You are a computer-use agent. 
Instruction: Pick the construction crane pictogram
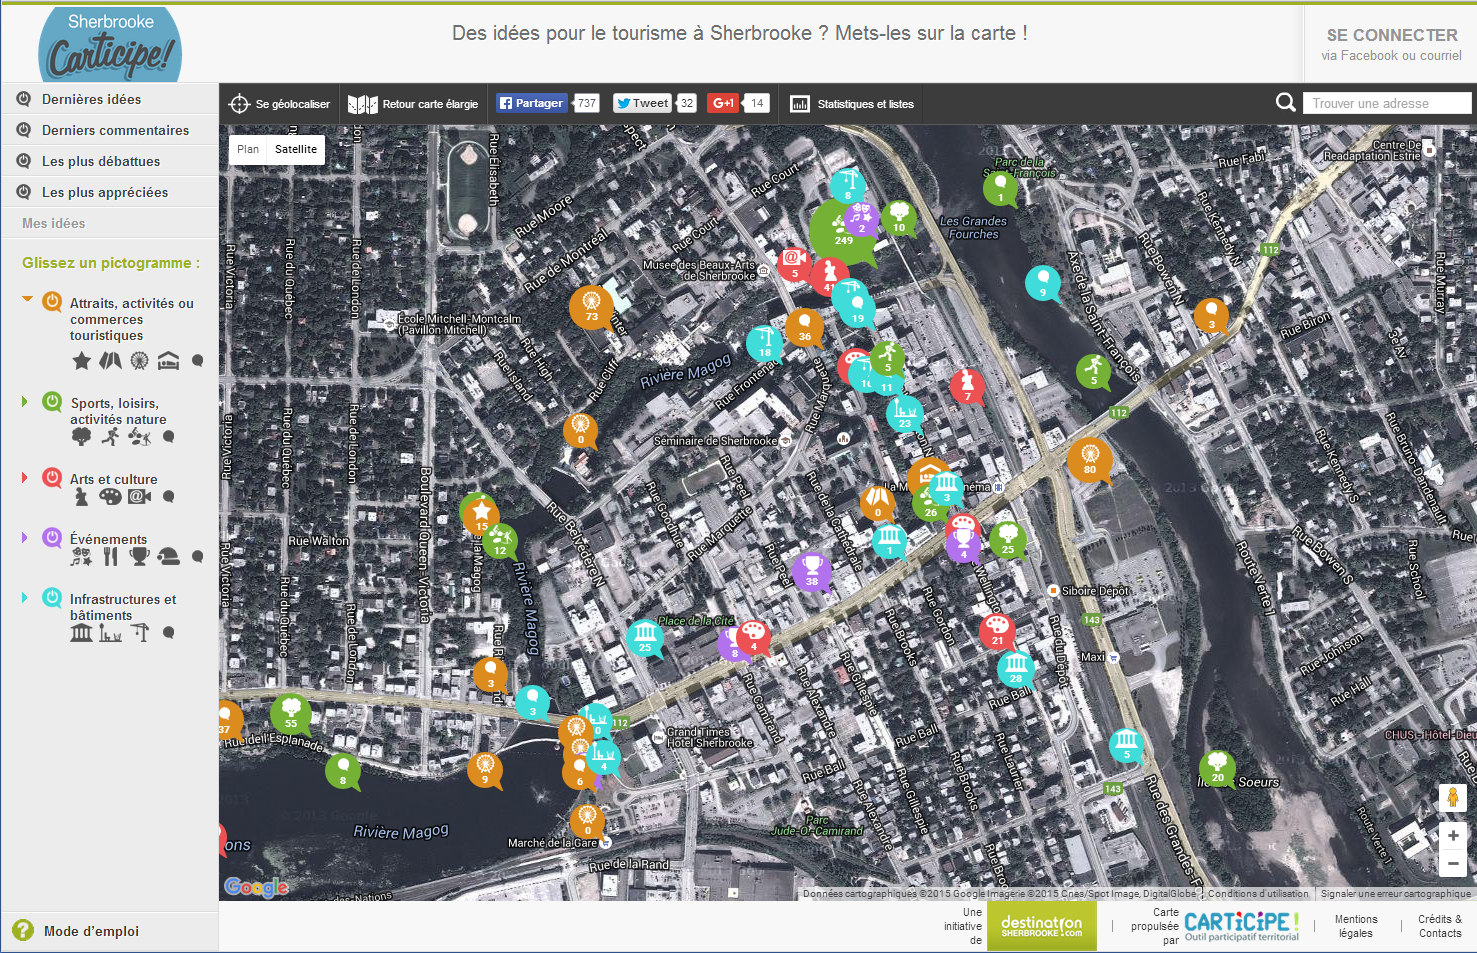point(140,632)
